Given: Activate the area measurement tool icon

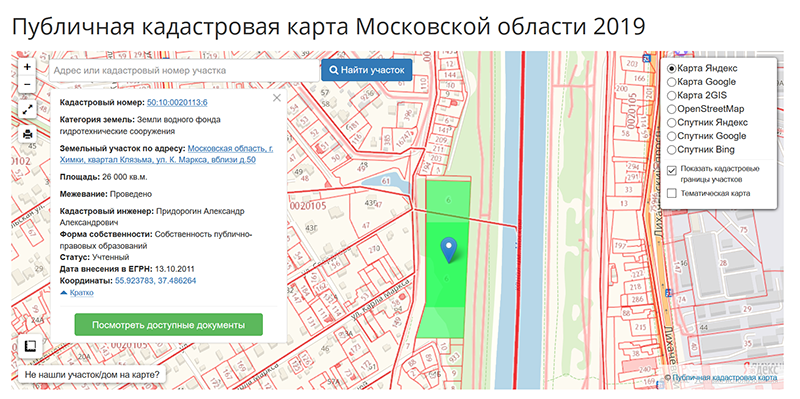Looking at the screenshot, I should coord(30,346).
